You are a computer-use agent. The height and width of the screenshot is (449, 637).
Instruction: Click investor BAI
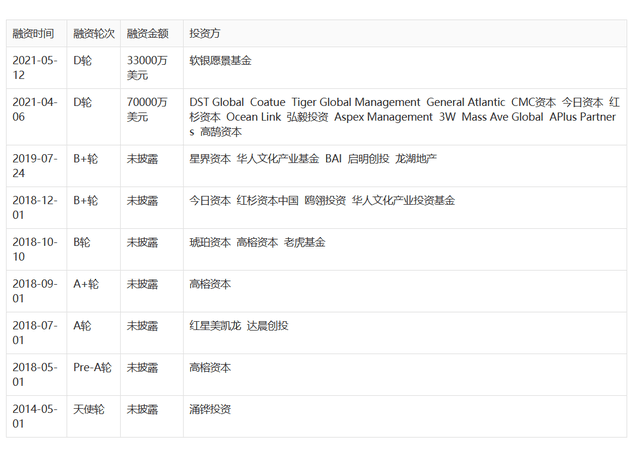point(334,159)
